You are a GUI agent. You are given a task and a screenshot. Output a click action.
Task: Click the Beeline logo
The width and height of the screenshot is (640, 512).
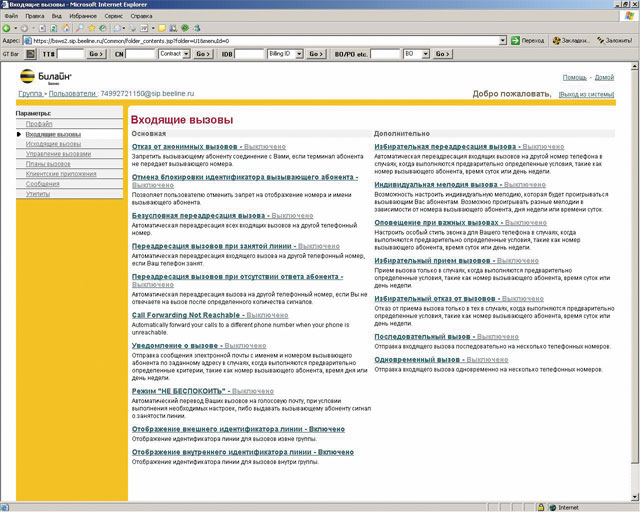pos(46,76)
